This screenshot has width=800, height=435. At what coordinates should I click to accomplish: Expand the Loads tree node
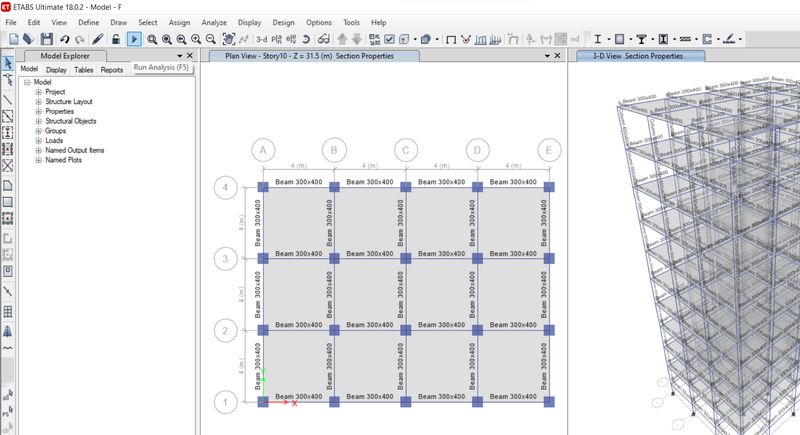(38, 141)
